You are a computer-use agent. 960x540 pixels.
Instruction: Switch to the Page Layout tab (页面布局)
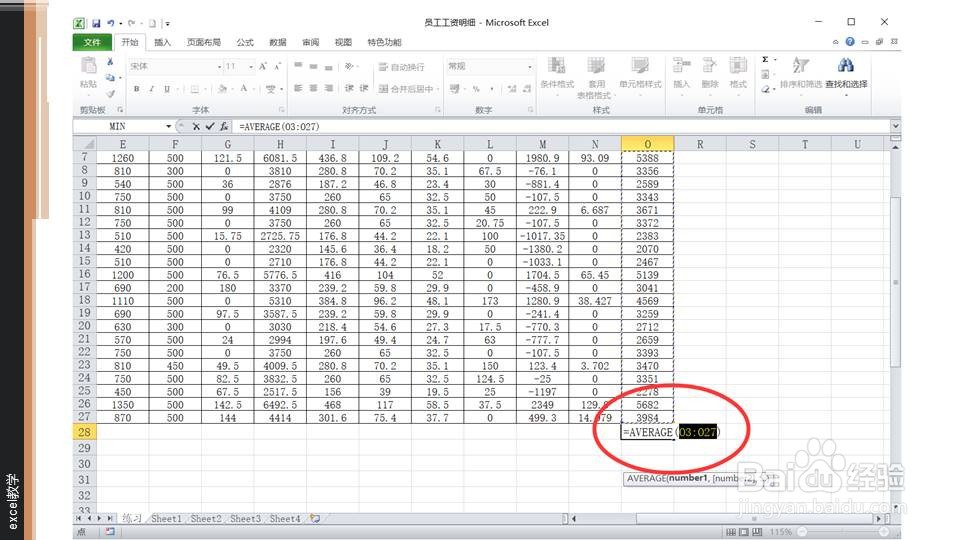pos(204,42)
